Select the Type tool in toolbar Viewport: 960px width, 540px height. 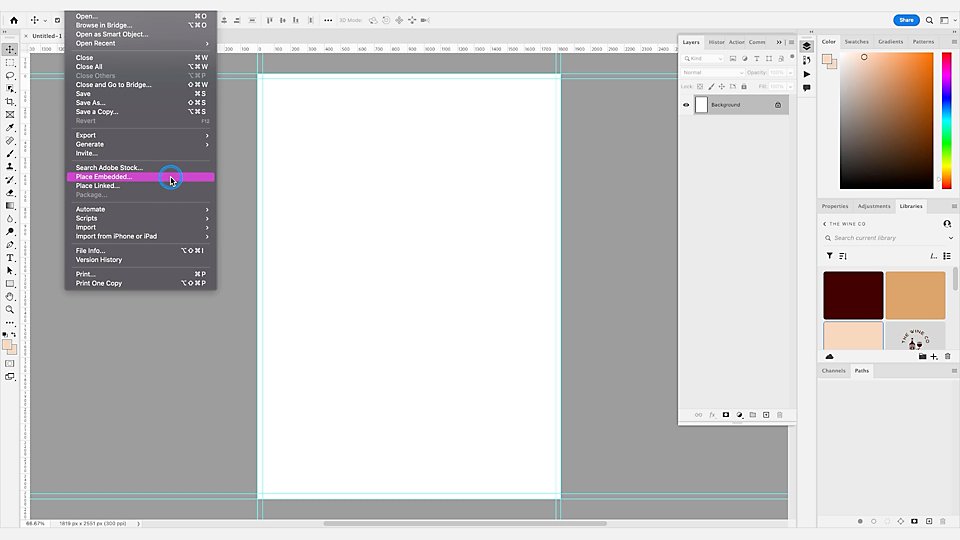coord(10,258)
